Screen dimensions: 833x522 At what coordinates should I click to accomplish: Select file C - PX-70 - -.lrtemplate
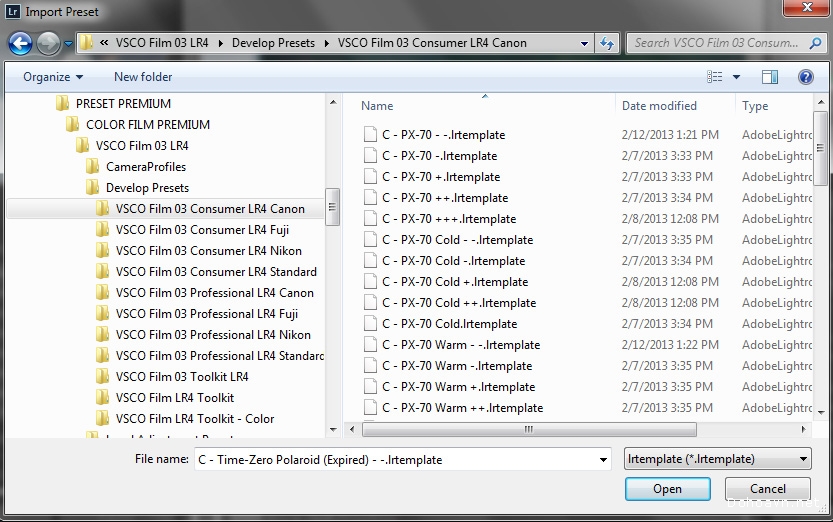pyautogui.click(x=443, y=135)
